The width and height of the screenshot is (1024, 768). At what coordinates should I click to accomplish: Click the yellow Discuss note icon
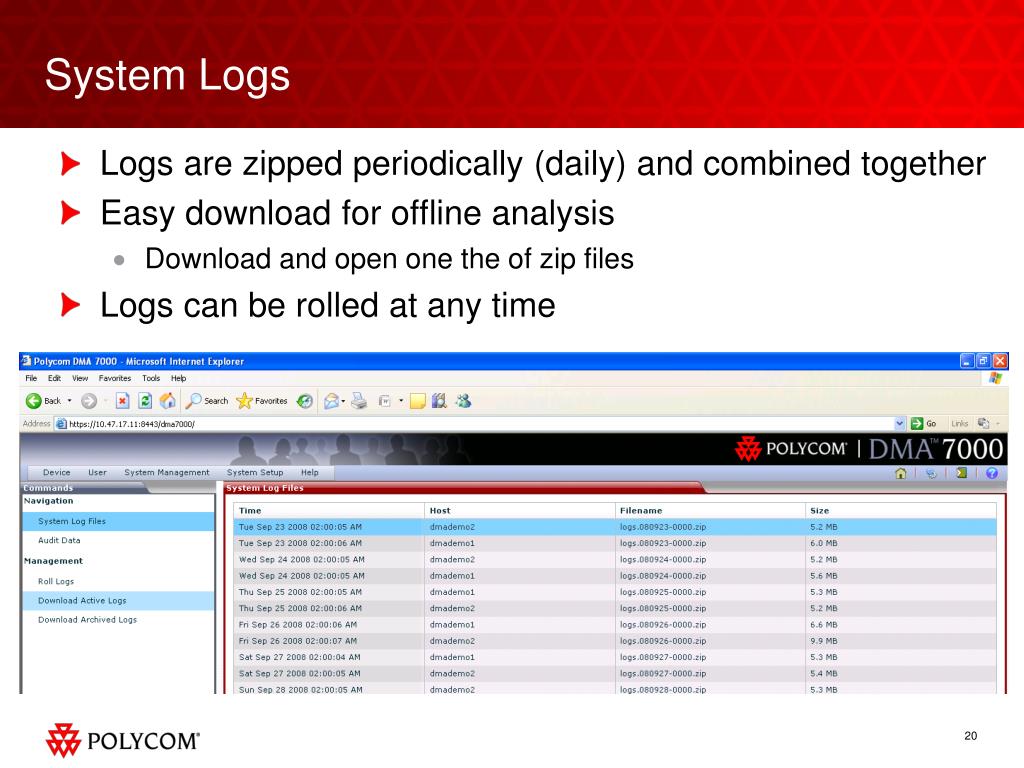[x=418, y=401]
